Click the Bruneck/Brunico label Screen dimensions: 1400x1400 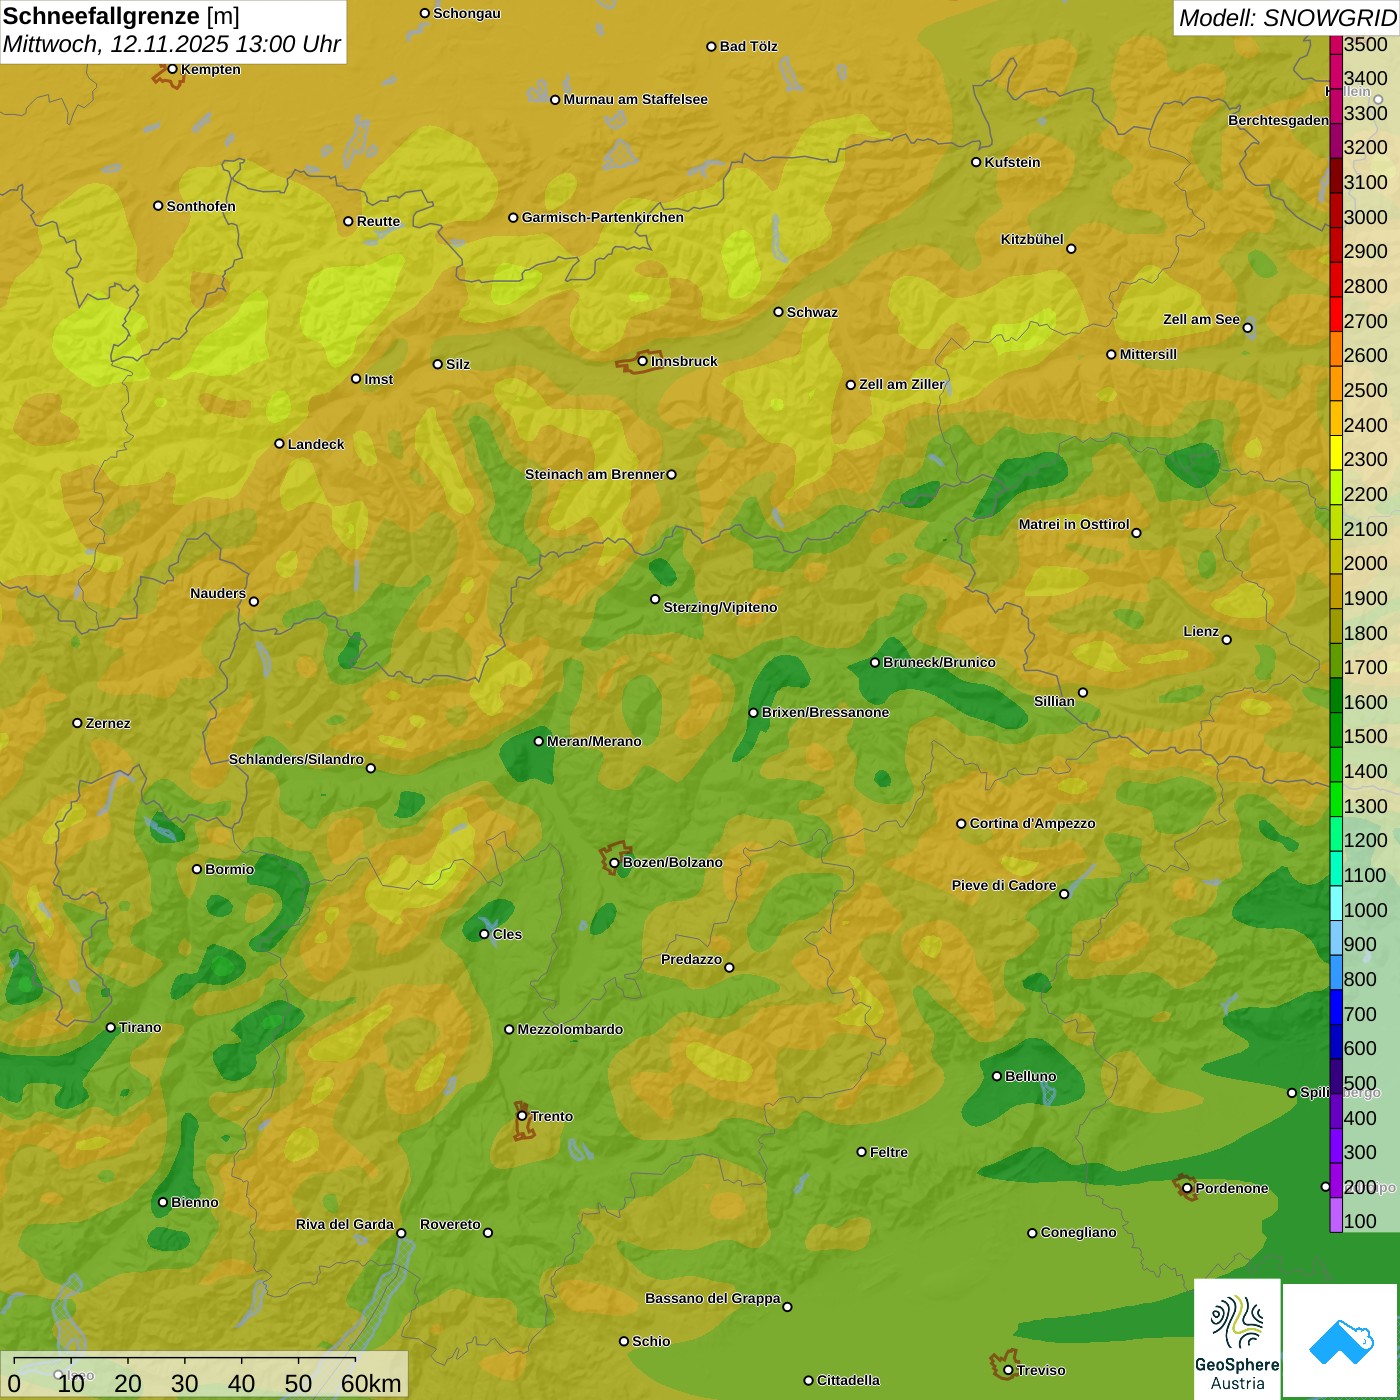tap(939, 662)
